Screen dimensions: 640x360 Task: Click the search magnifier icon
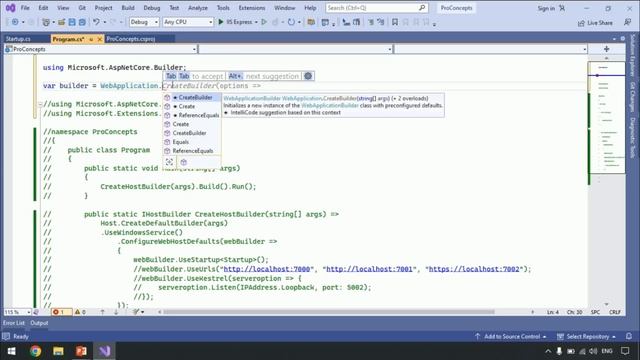(x=422, y=8)
